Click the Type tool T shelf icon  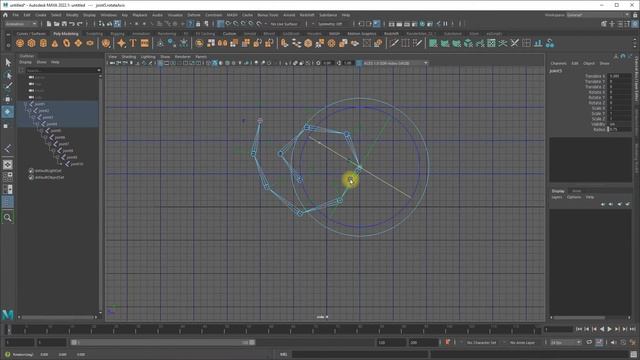[x=133, y=43]
